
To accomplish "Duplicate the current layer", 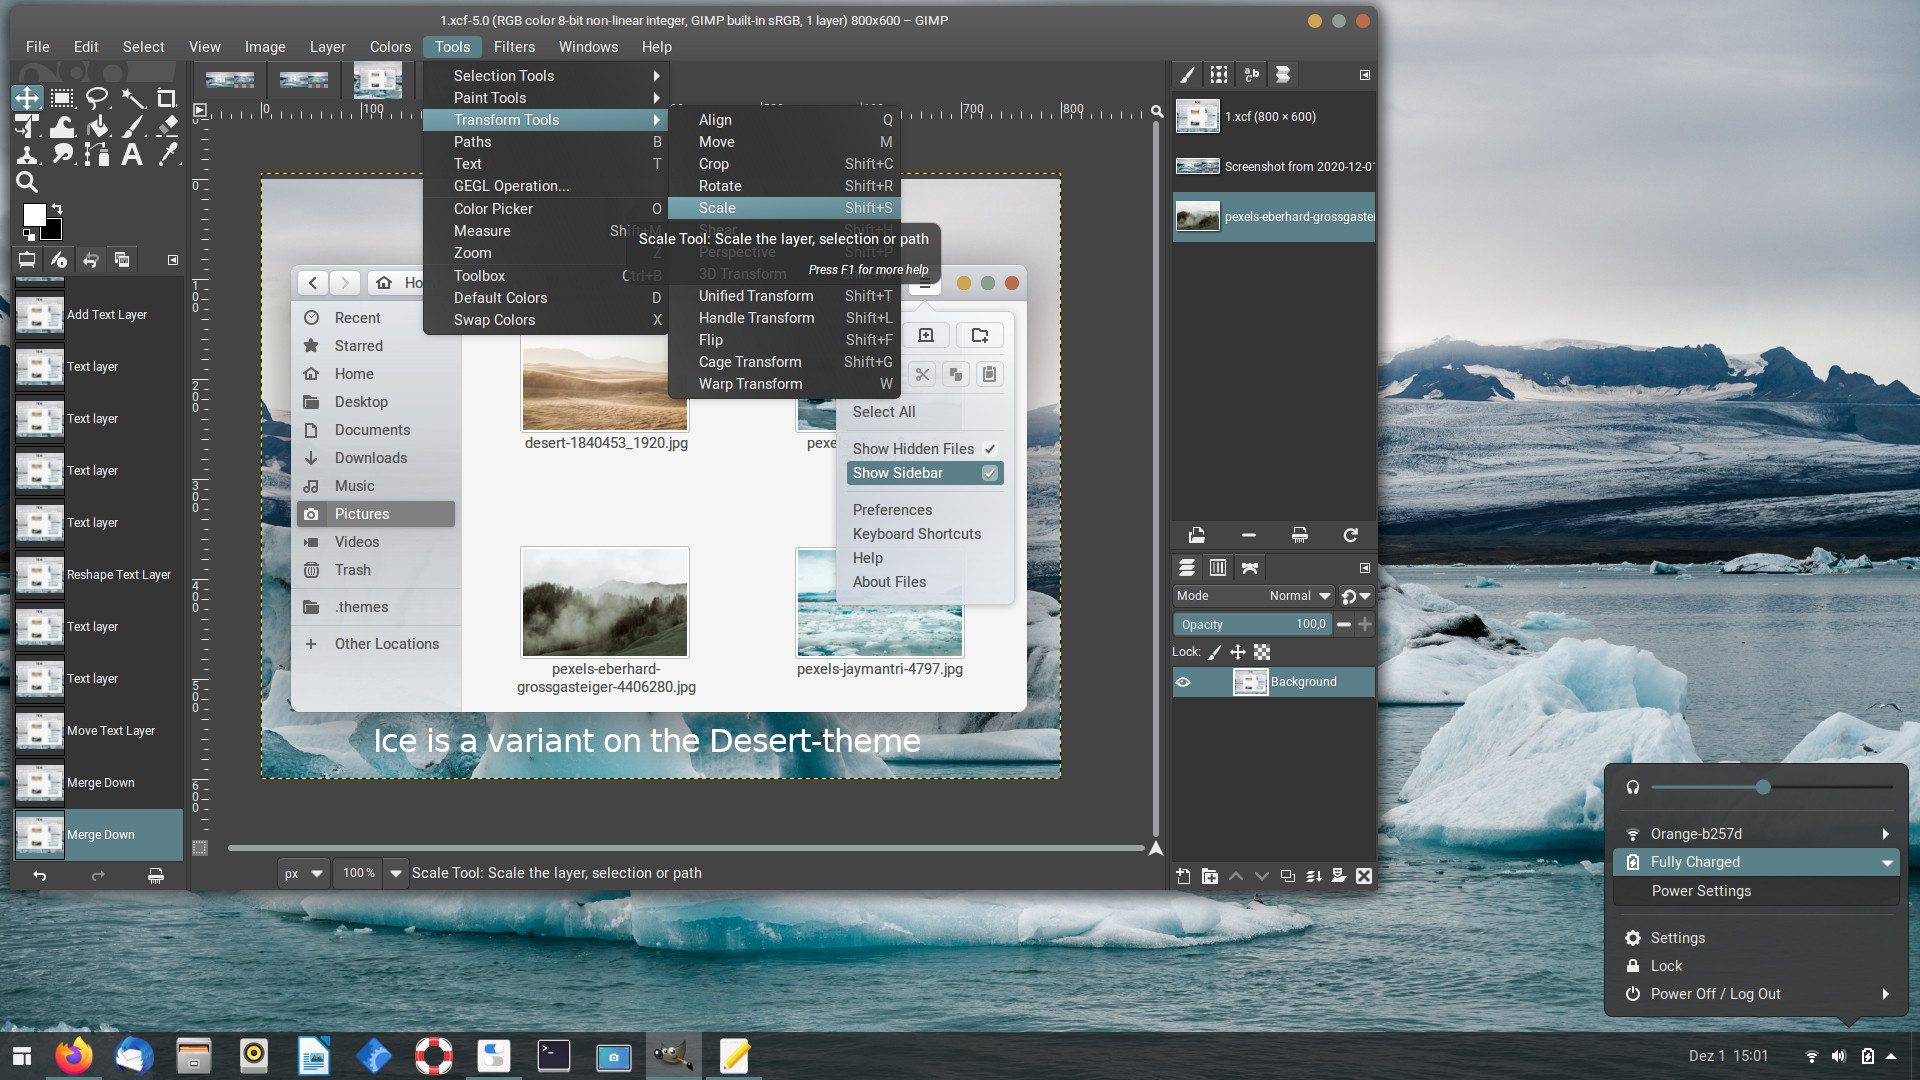I will [1287, 876].
